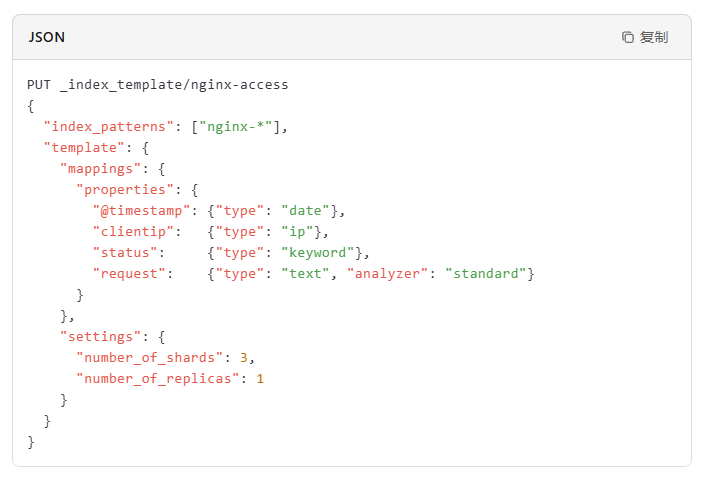Click the "status" field name
This screenshot has width=706, height=477.
(x=125, y=253)
